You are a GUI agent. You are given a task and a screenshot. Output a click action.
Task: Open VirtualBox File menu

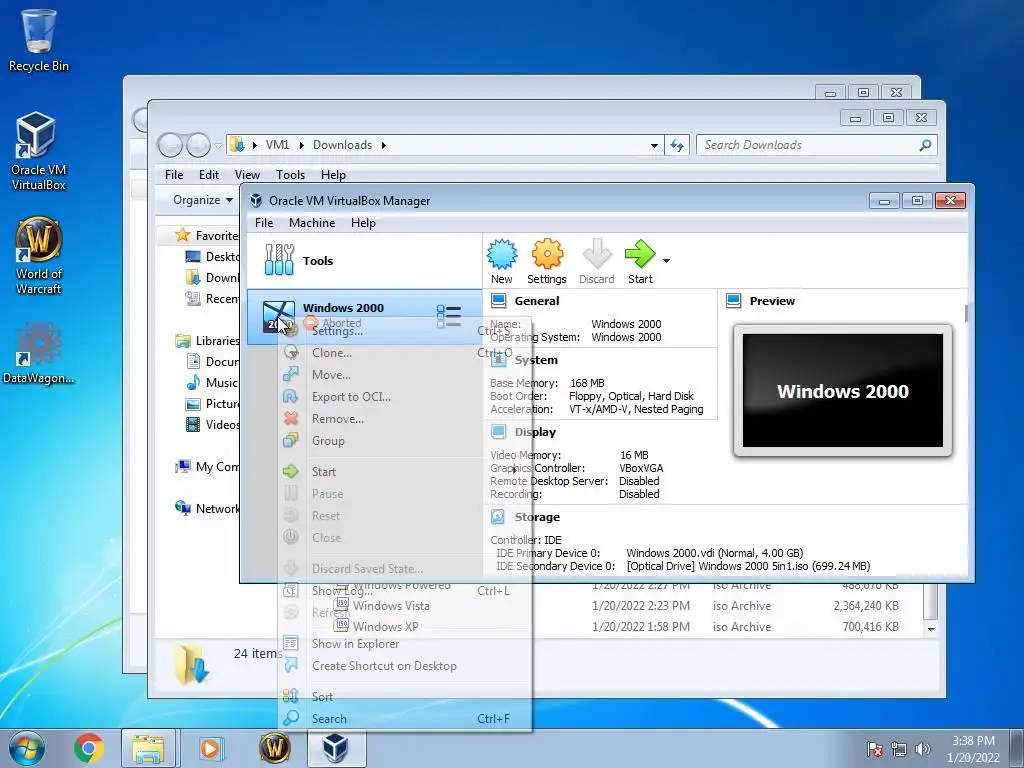click(x=264, y=223)
